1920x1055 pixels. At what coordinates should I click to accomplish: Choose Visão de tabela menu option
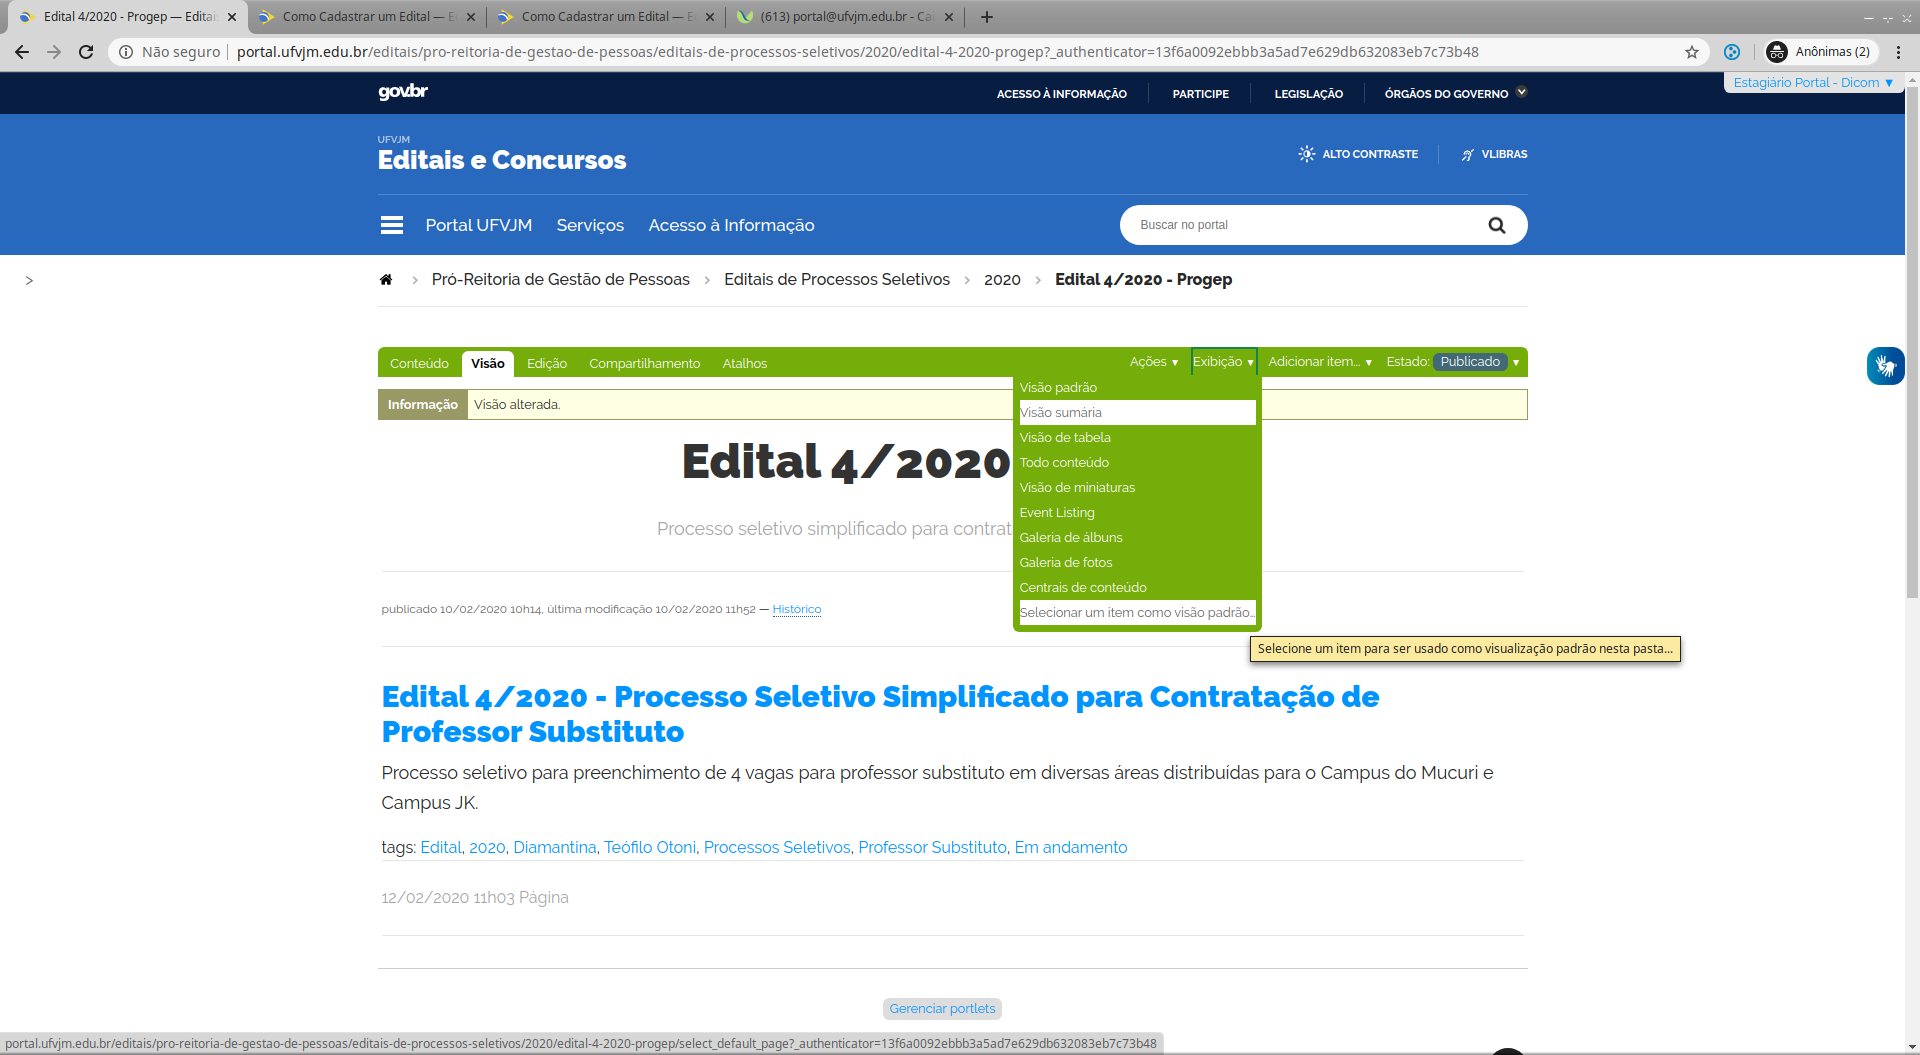pos(1065,438)
